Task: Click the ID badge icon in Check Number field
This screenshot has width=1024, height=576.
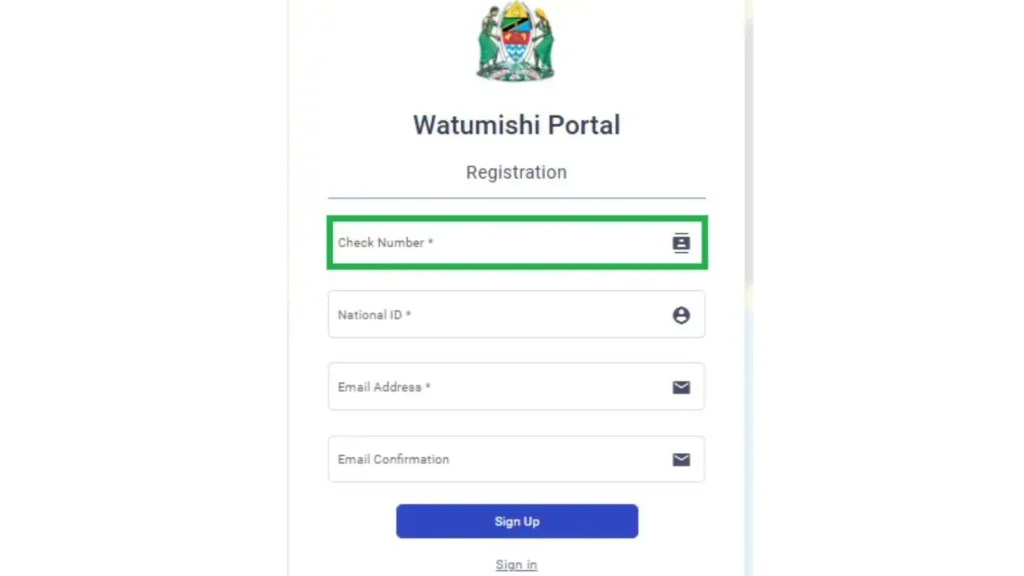Action: click(681, 243)
